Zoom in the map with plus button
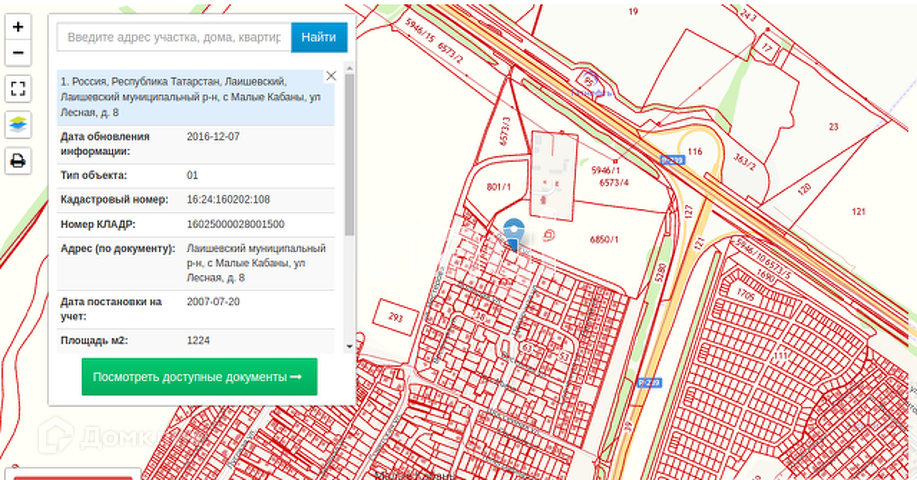 point(18,27)
